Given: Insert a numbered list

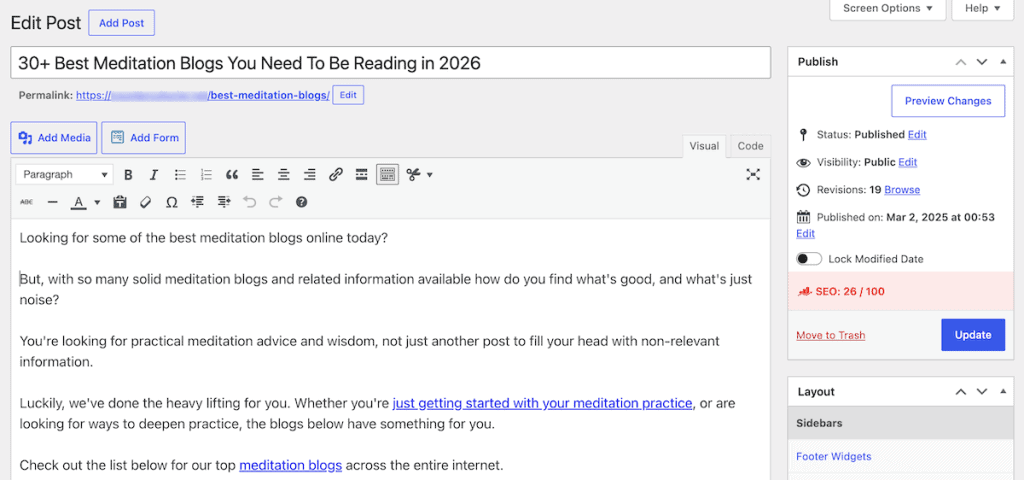Looking at the screenshot, I should (206, 174).
